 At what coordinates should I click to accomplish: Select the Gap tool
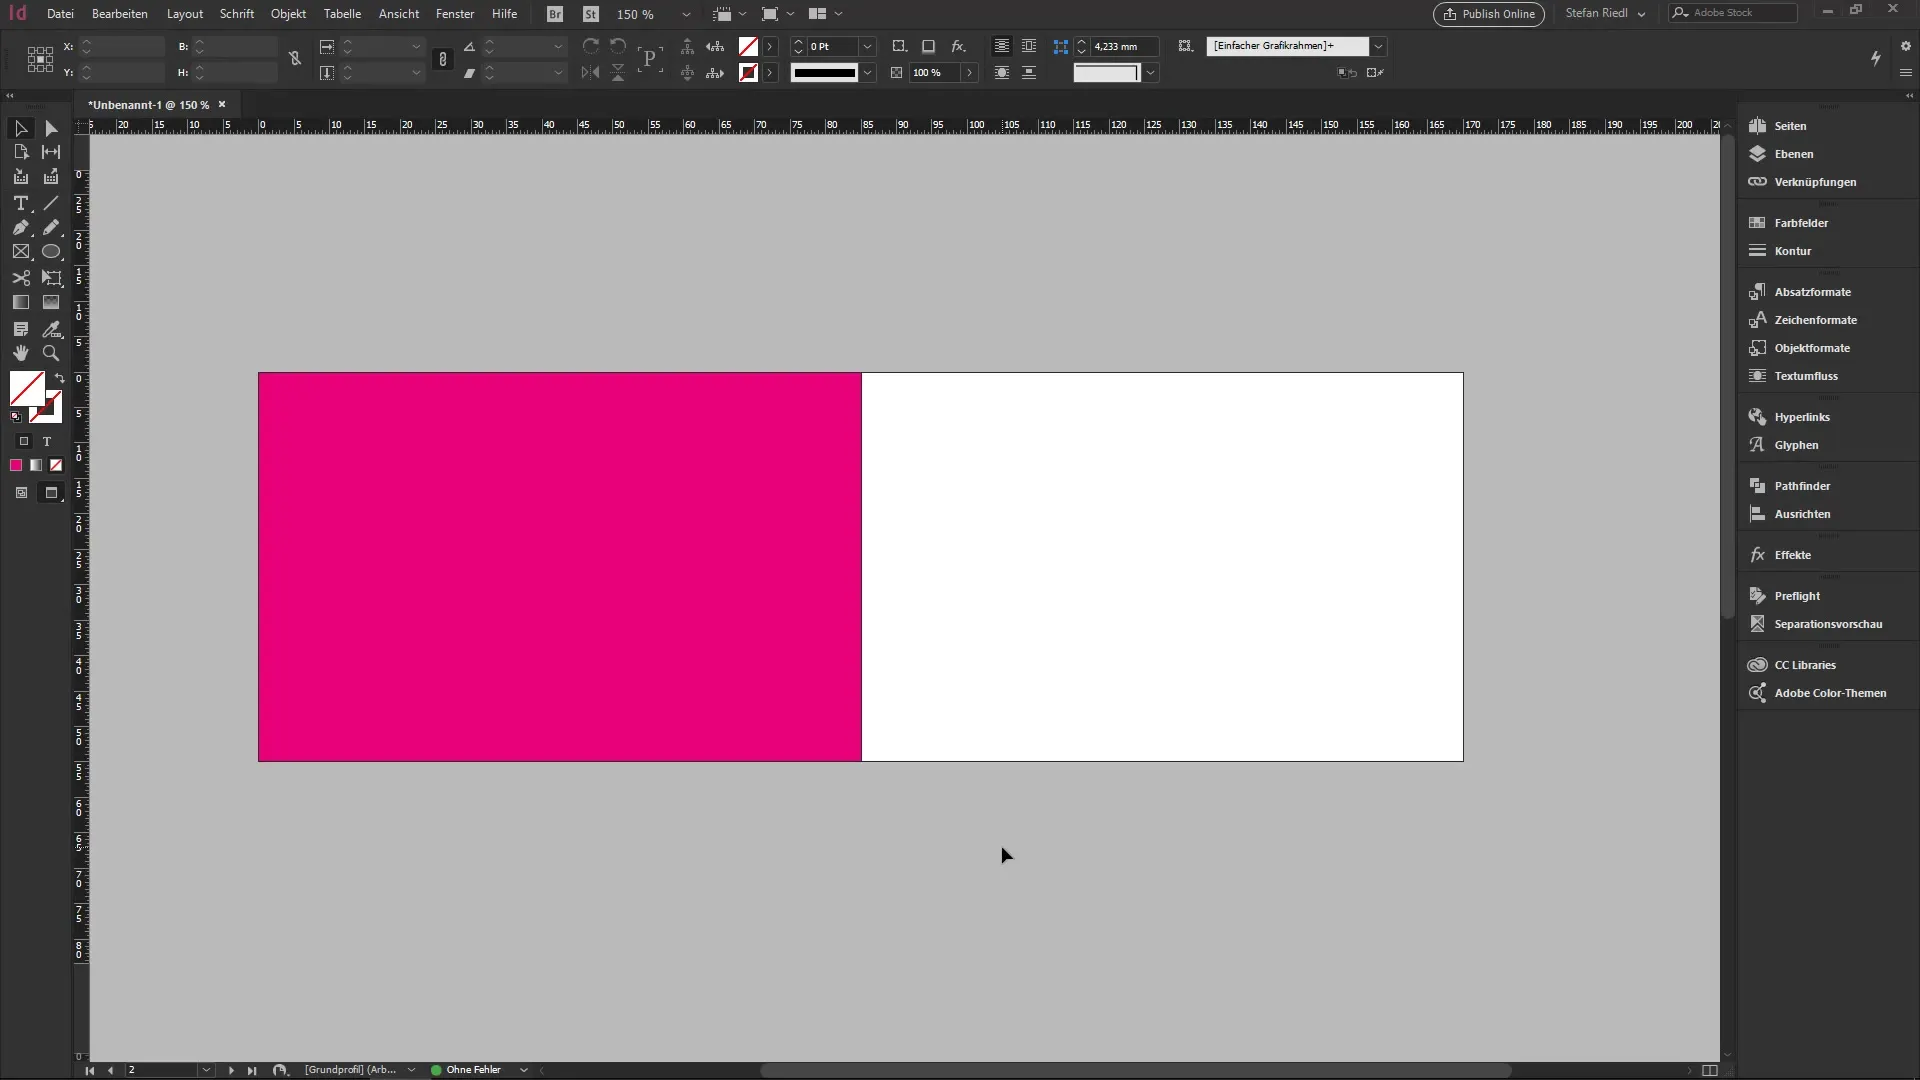(51, 152)
